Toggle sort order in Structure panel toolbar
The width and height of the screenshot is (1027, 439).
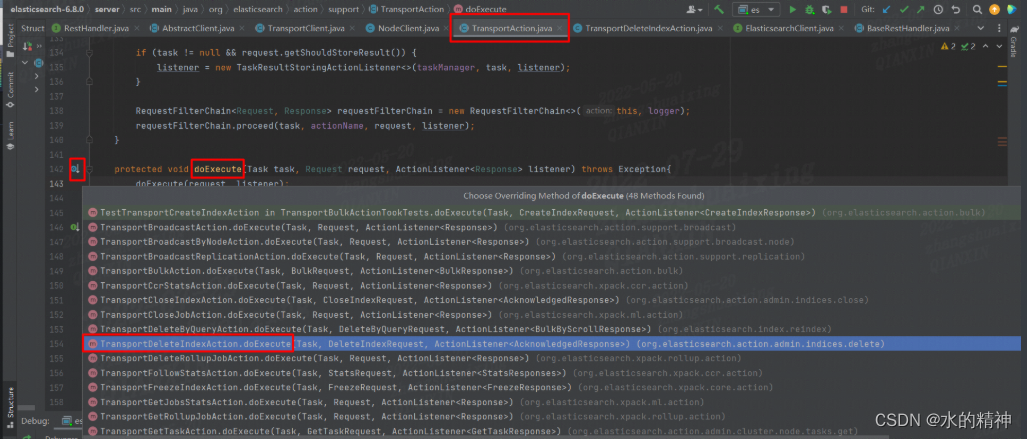coord(28,47)
